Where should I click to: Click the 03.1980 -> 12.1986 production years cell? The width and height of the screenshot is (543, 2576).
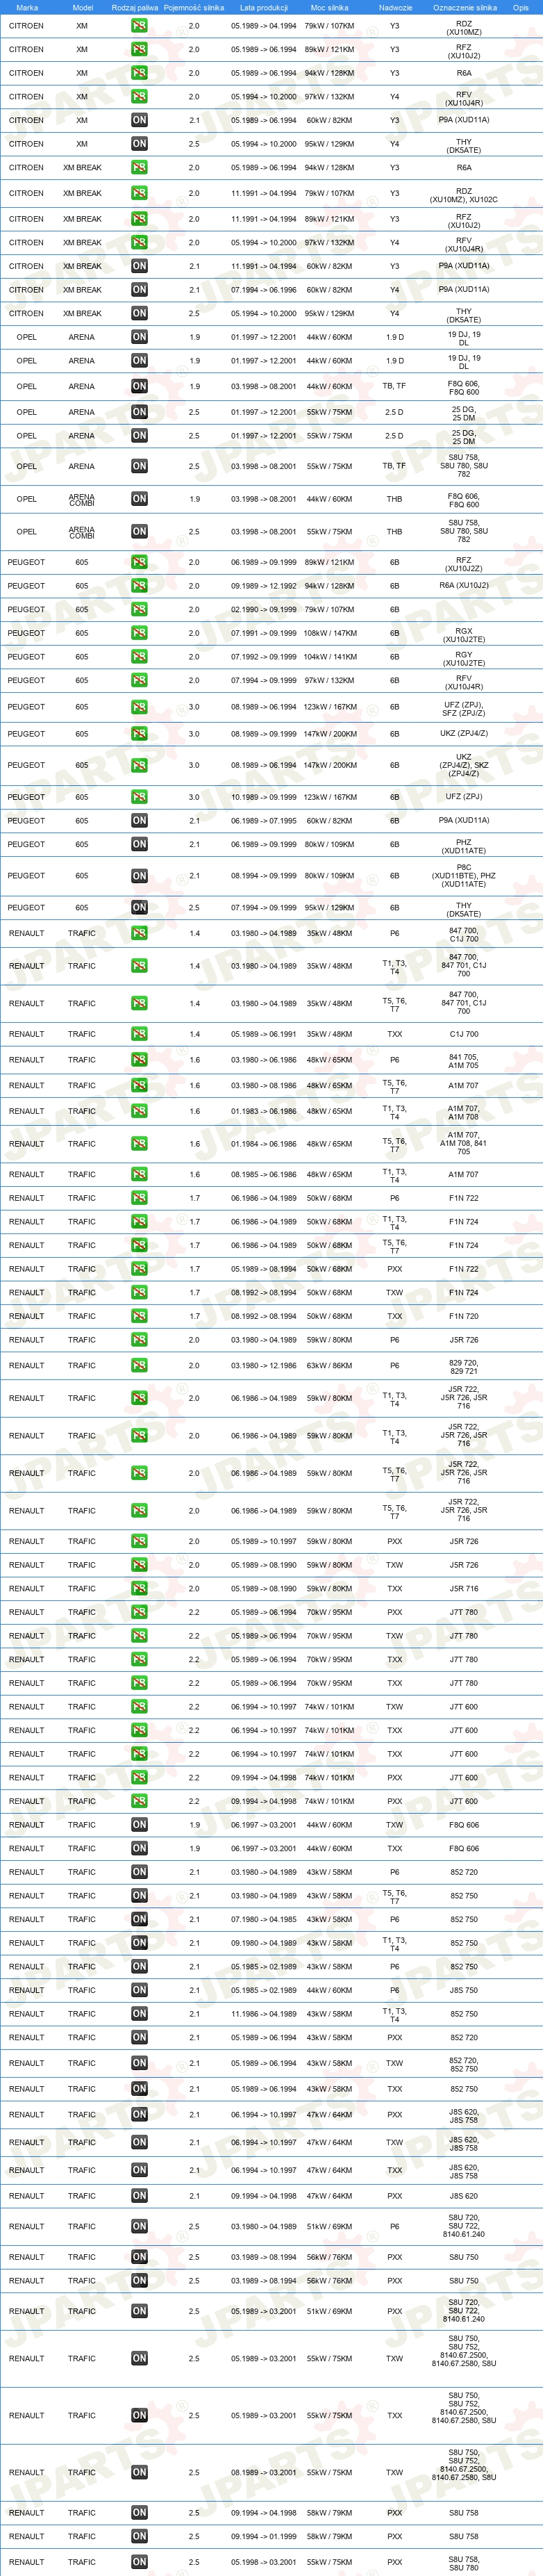[x=264, y=1365]
